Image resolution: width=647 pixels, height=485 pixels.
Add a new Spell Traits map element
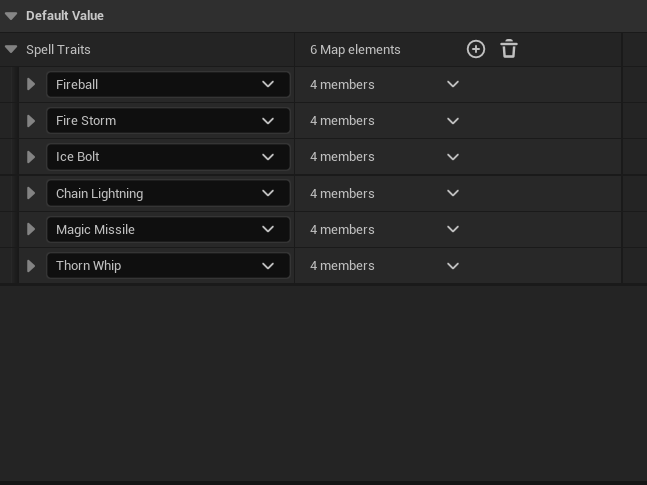[x=476, y=49]
